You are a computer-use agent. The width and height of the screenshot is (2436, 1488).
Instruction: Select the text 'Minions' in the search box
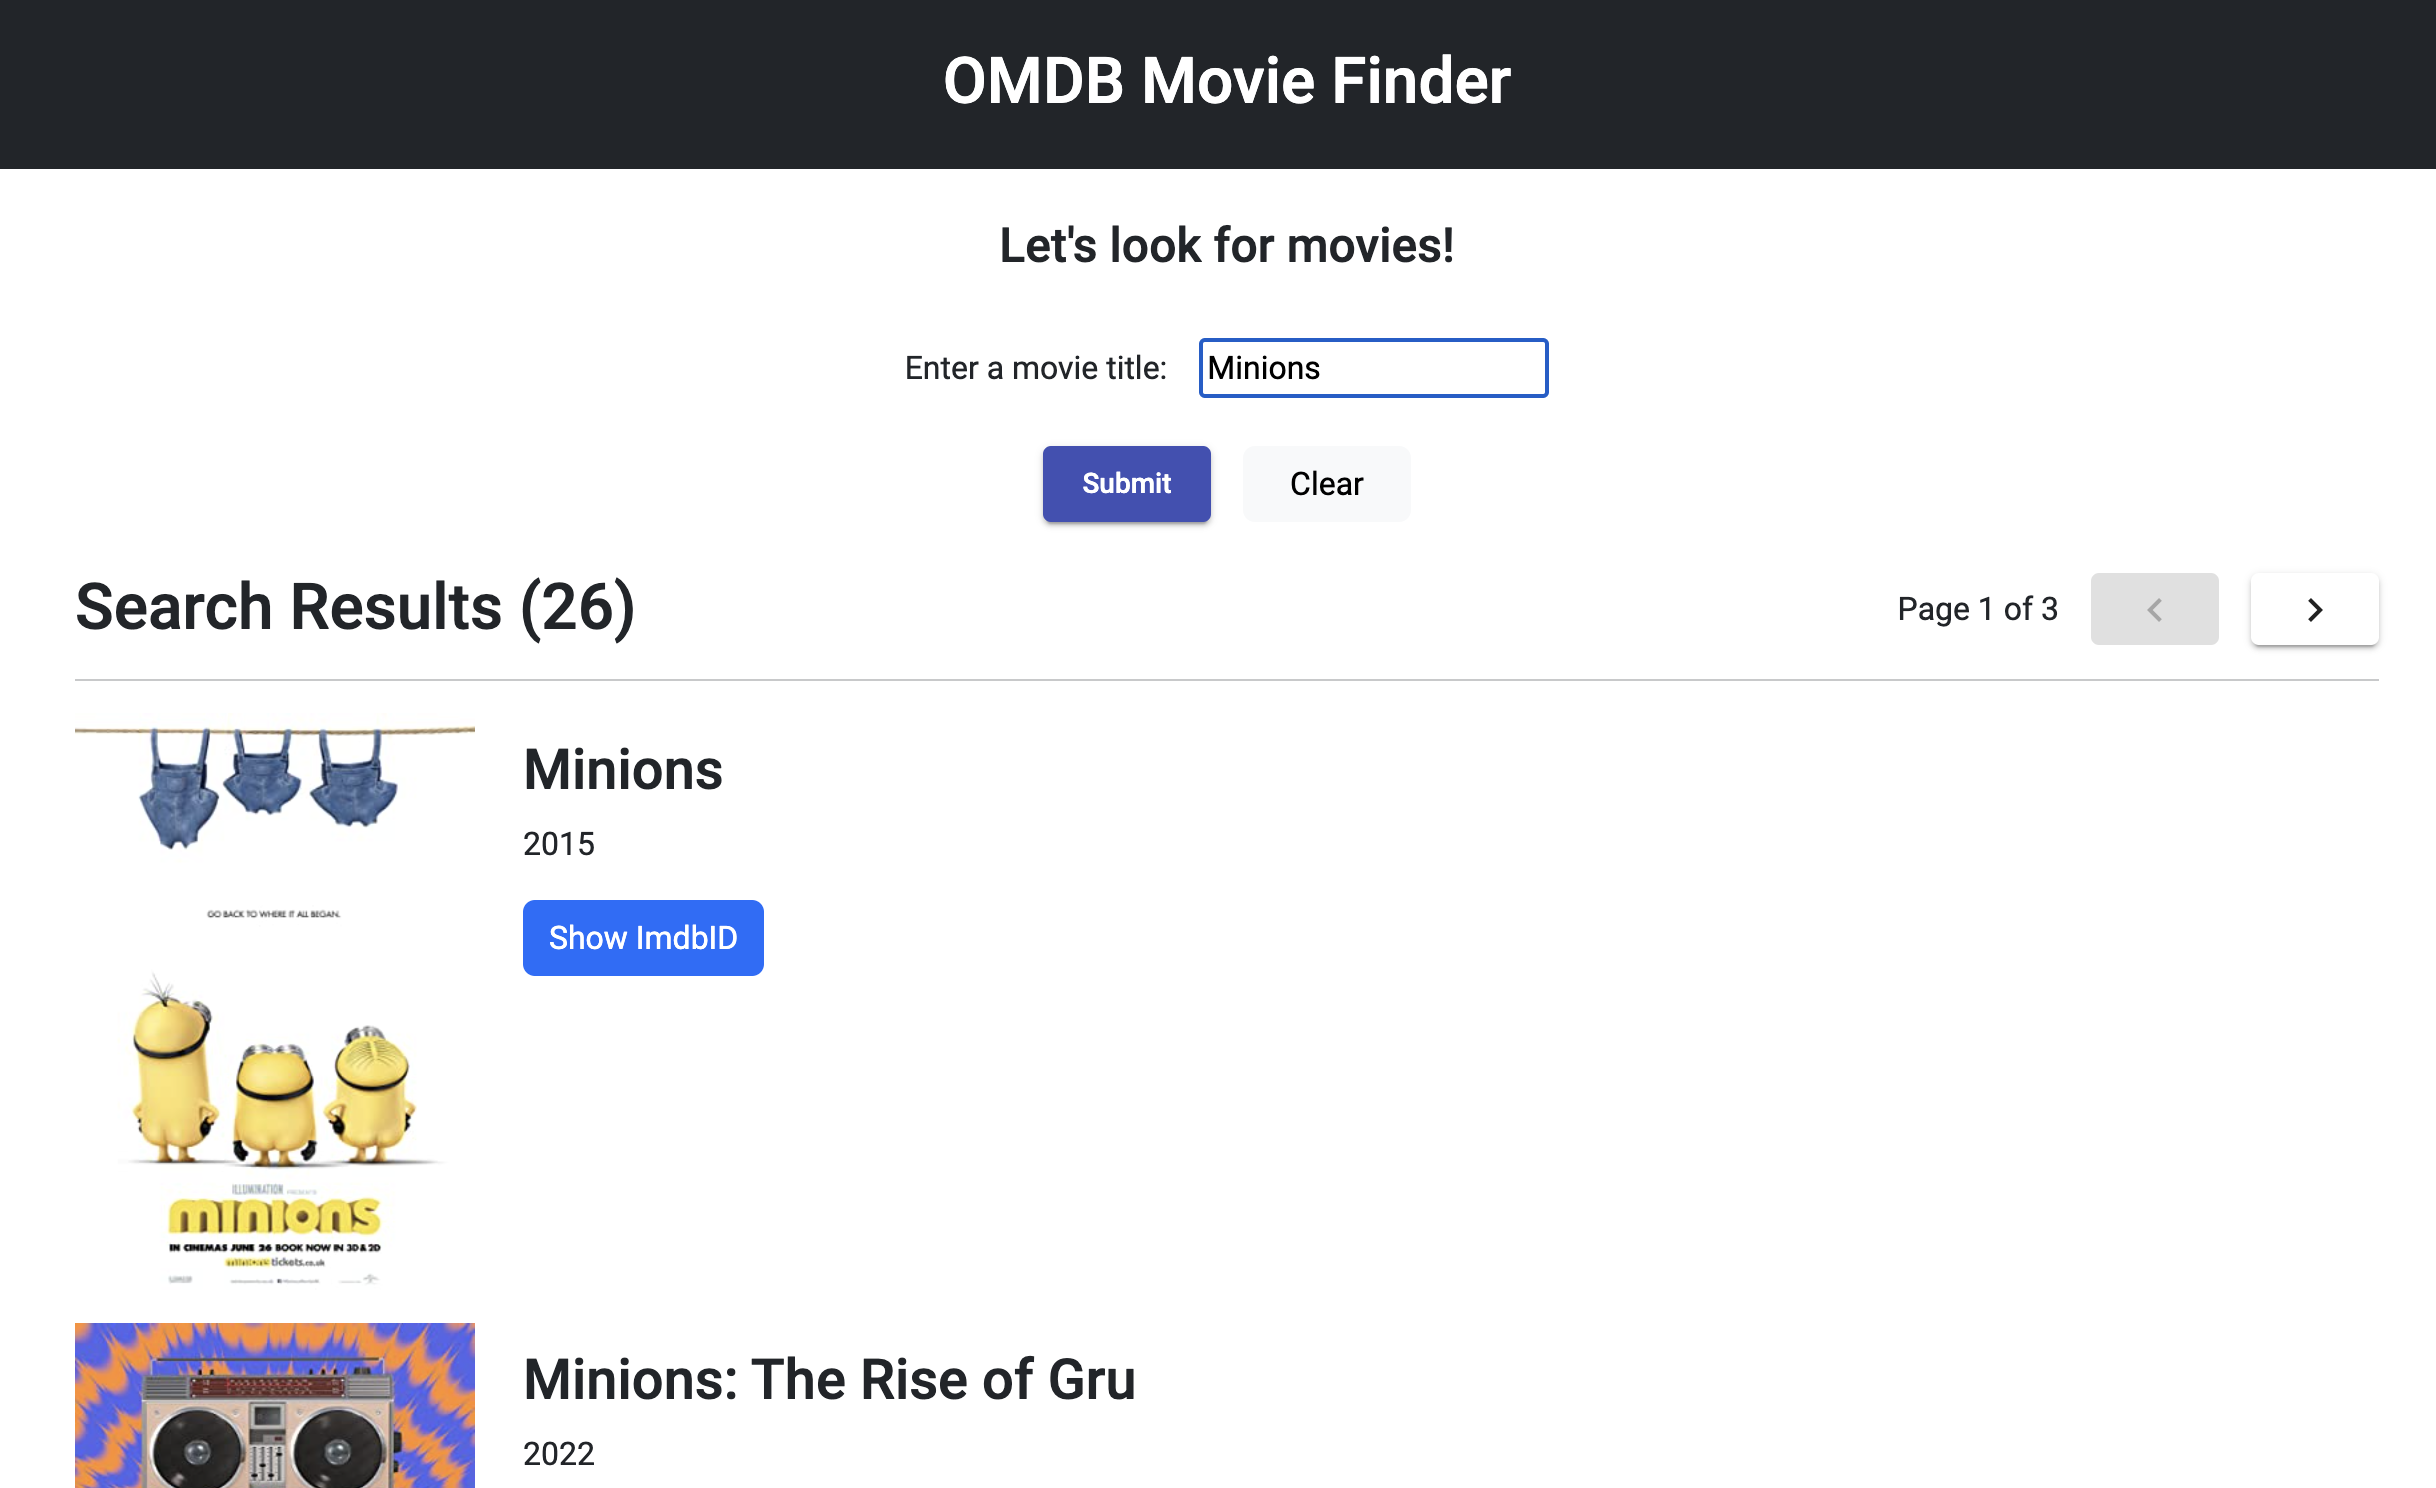(1263, 368)
